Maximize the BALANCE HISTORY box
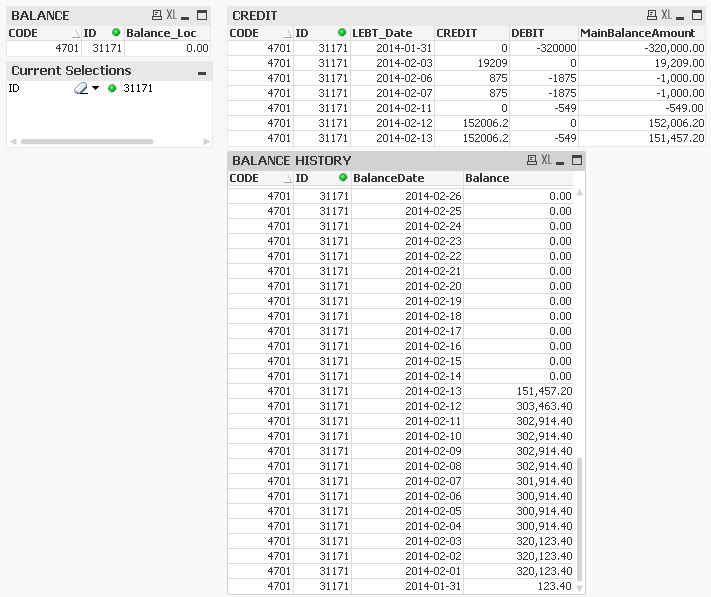Screen dimensions: 711x597 pyautogui.click(x=577, y=160)
